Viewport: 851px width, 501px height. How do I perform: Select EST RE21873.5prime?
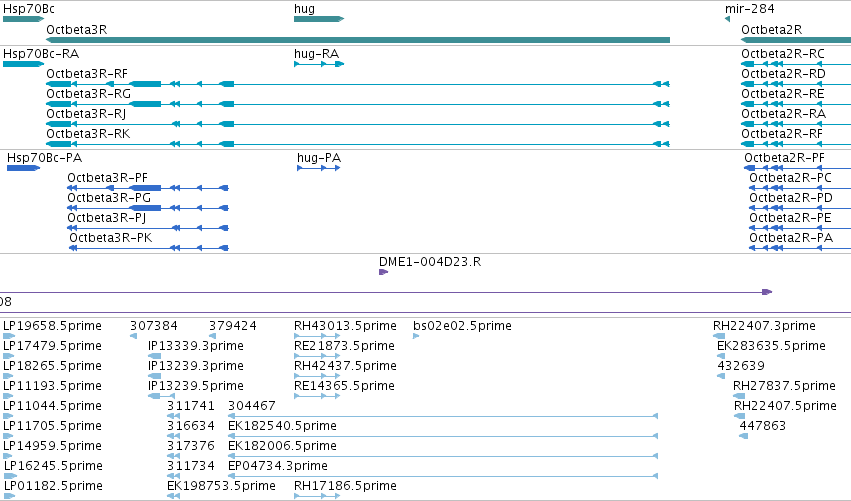click(x=344, y=346)
